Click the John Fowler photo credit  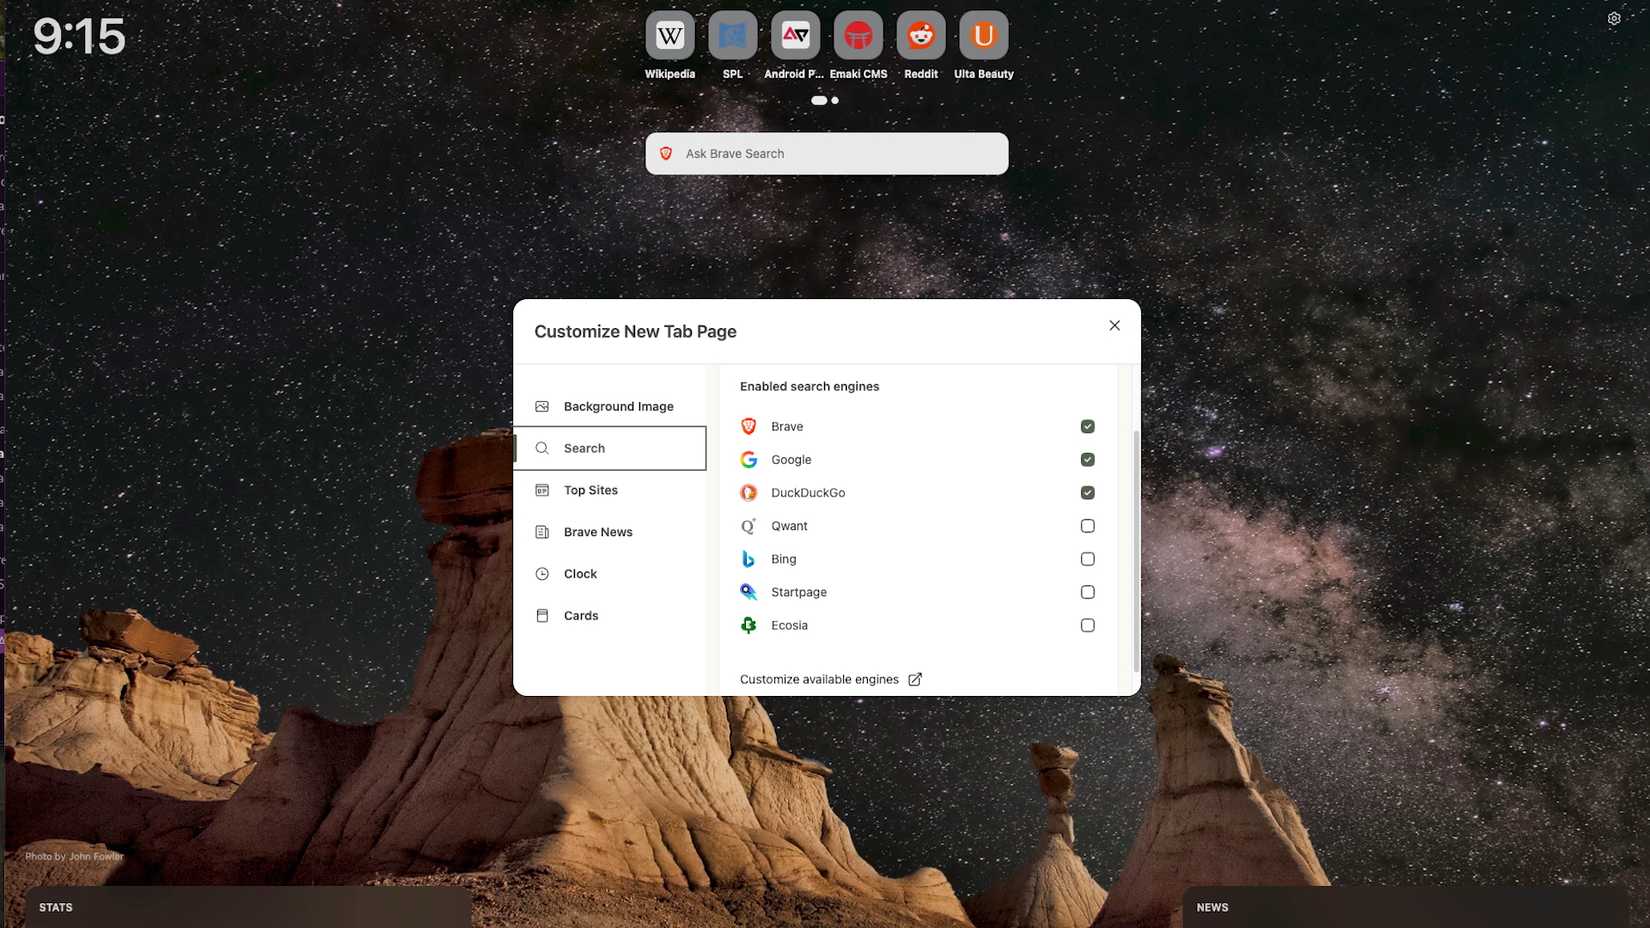tap(73, 856)
